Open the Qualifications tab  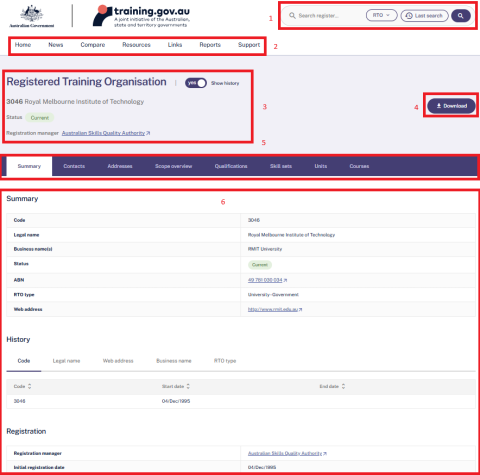click(231, 166)
